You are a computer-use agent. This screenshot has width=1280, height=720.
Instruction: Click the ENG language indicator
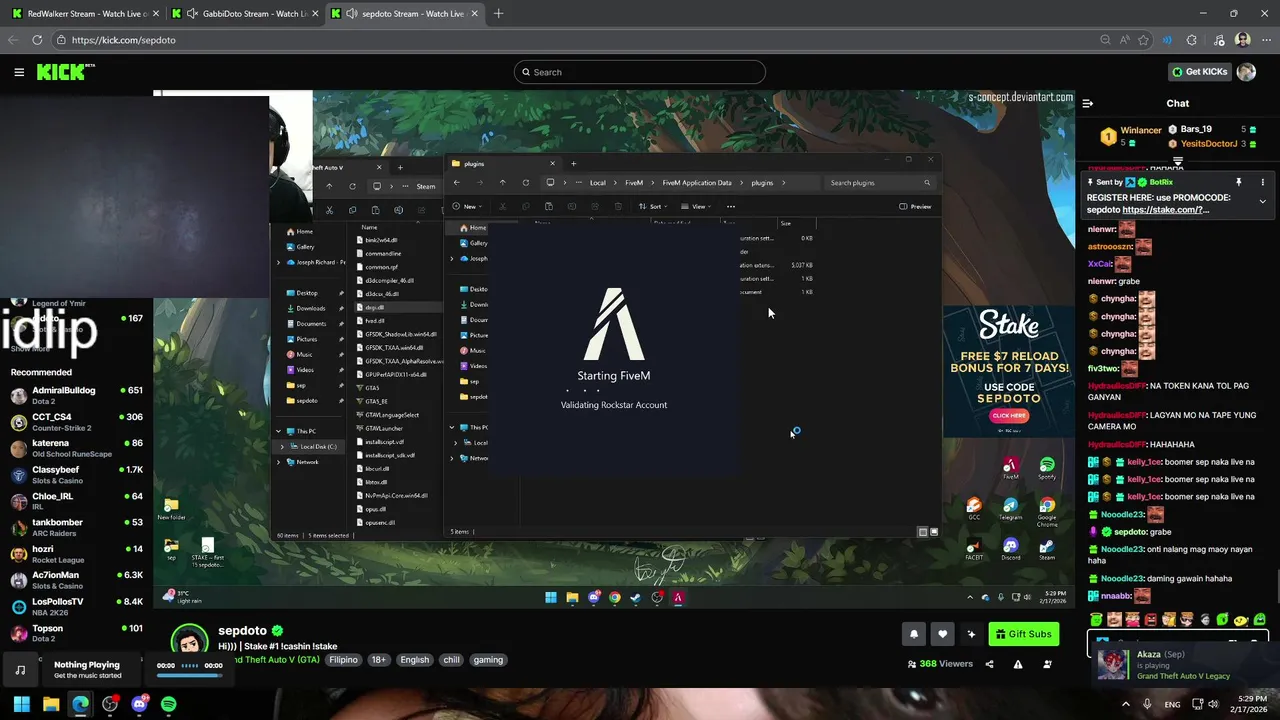tap(1172, 704)
